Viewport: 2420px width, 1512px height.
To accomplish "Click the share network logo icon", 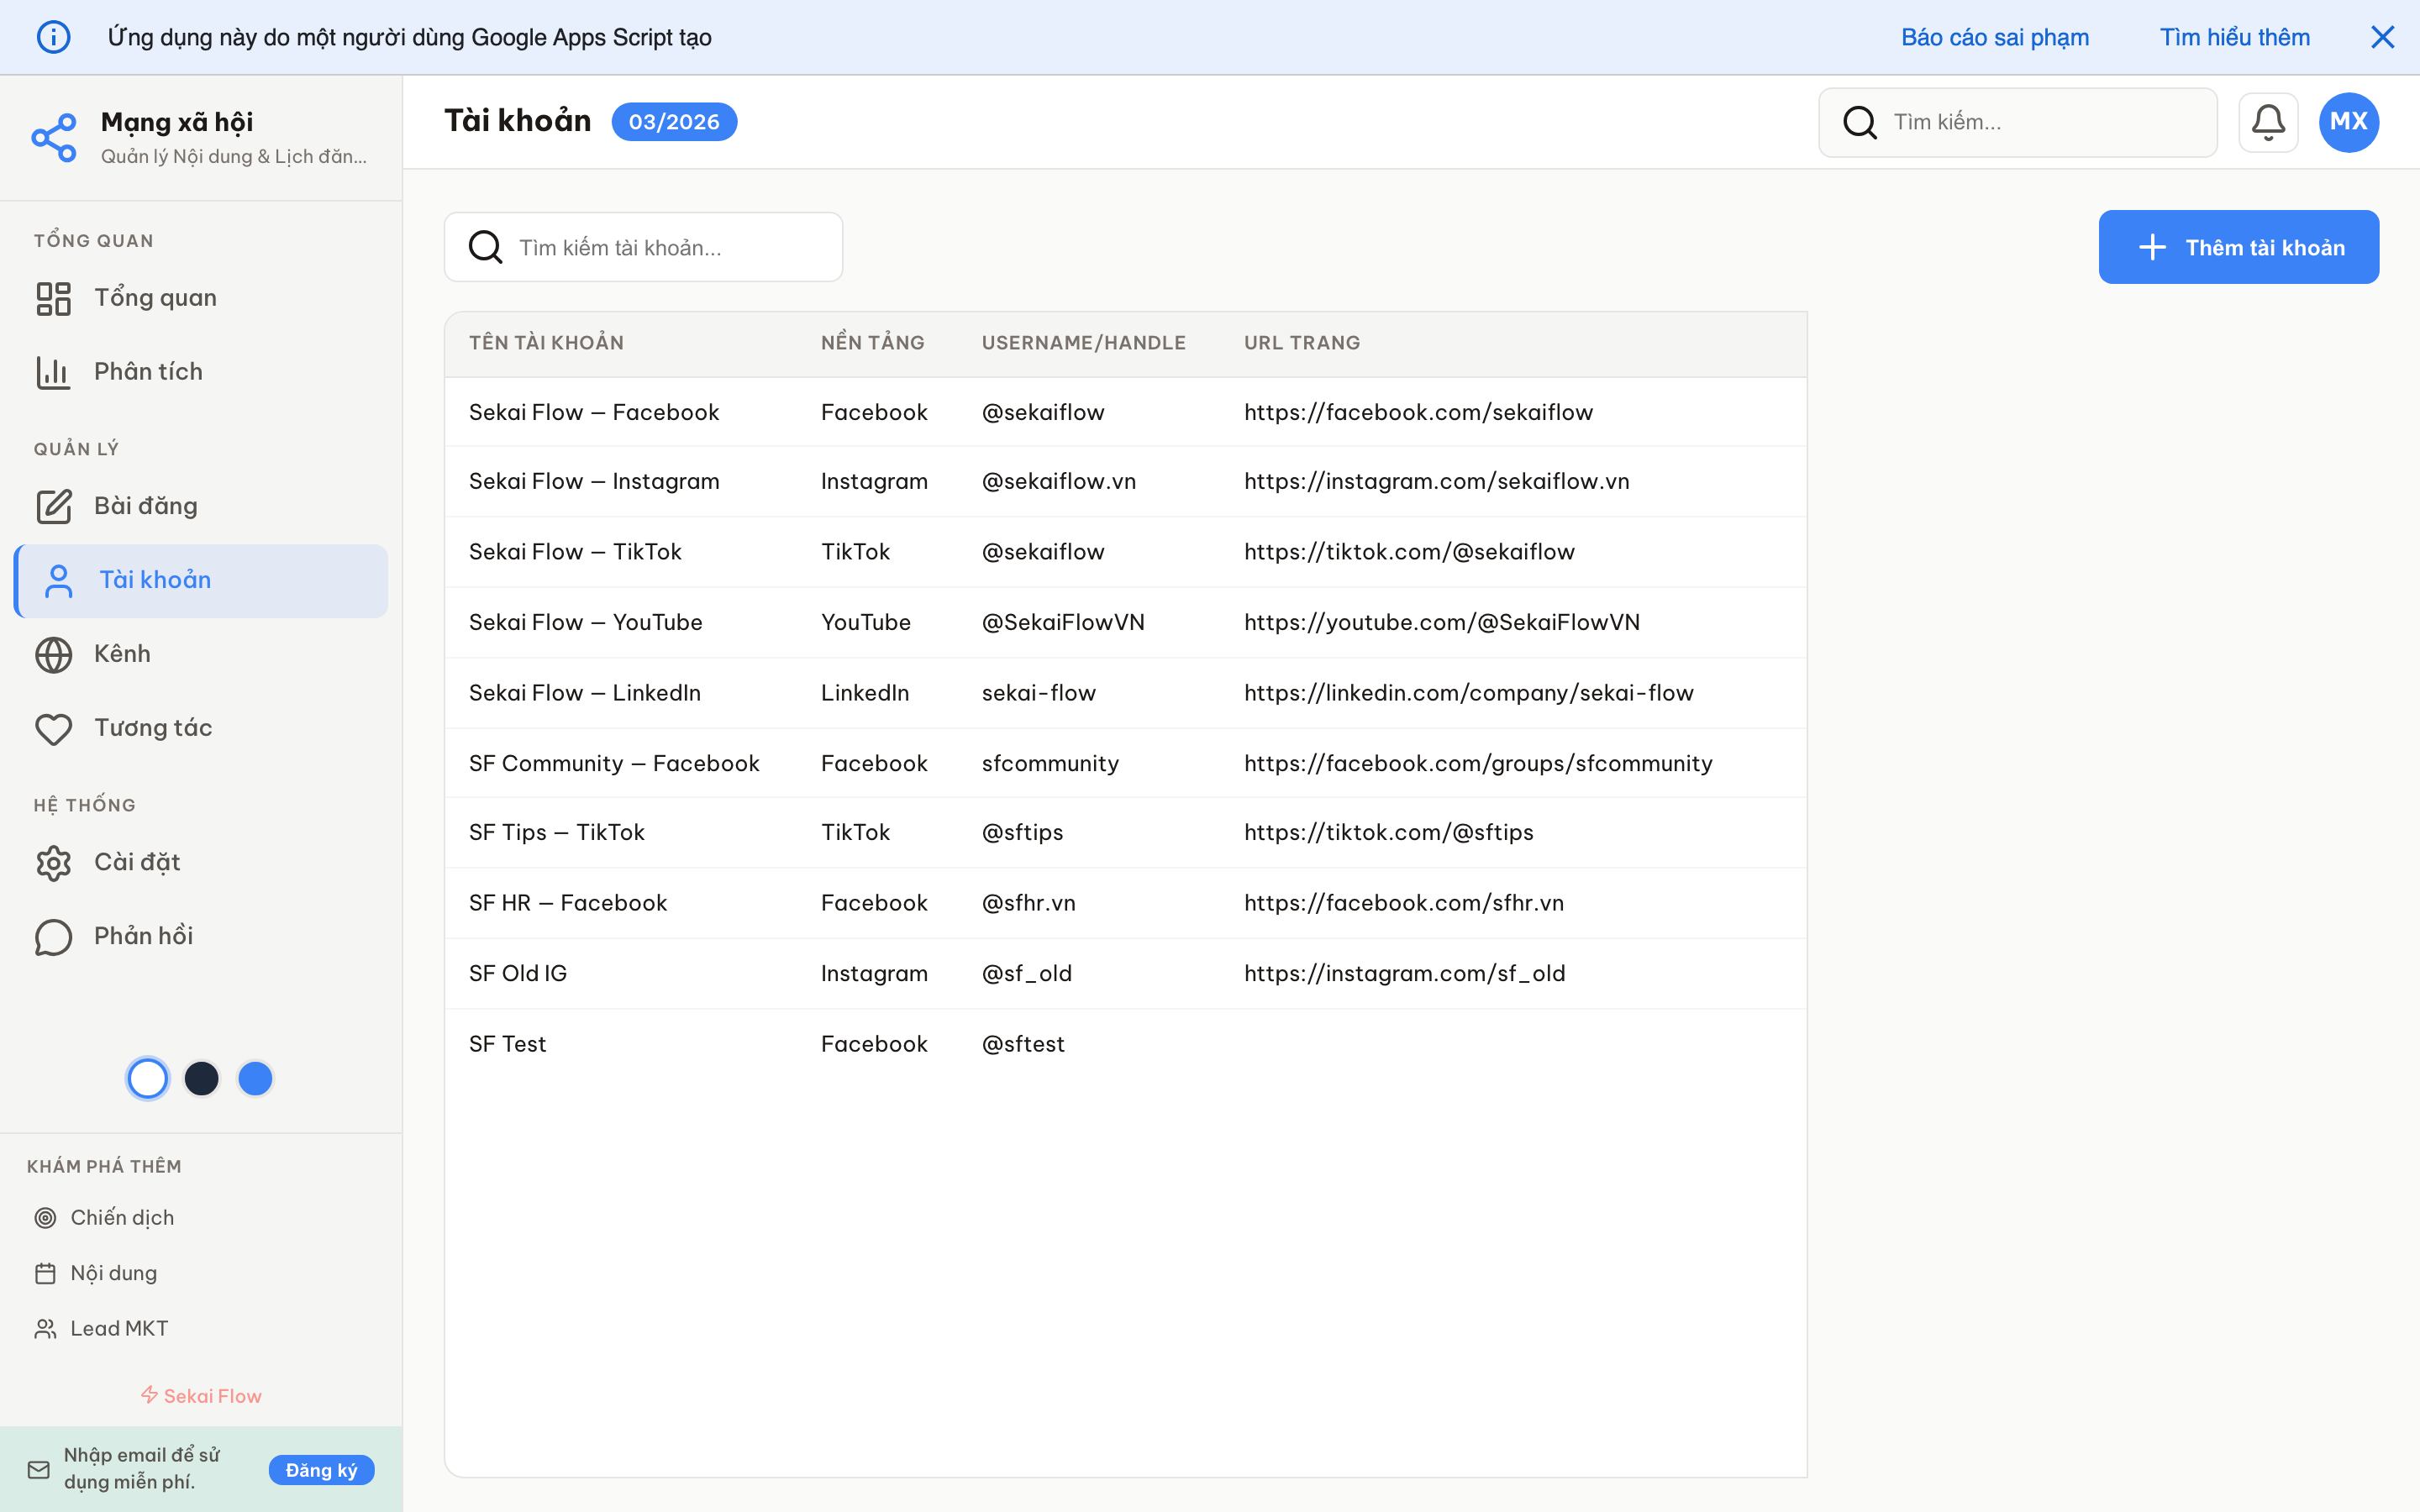I will [x=54, y=138].
